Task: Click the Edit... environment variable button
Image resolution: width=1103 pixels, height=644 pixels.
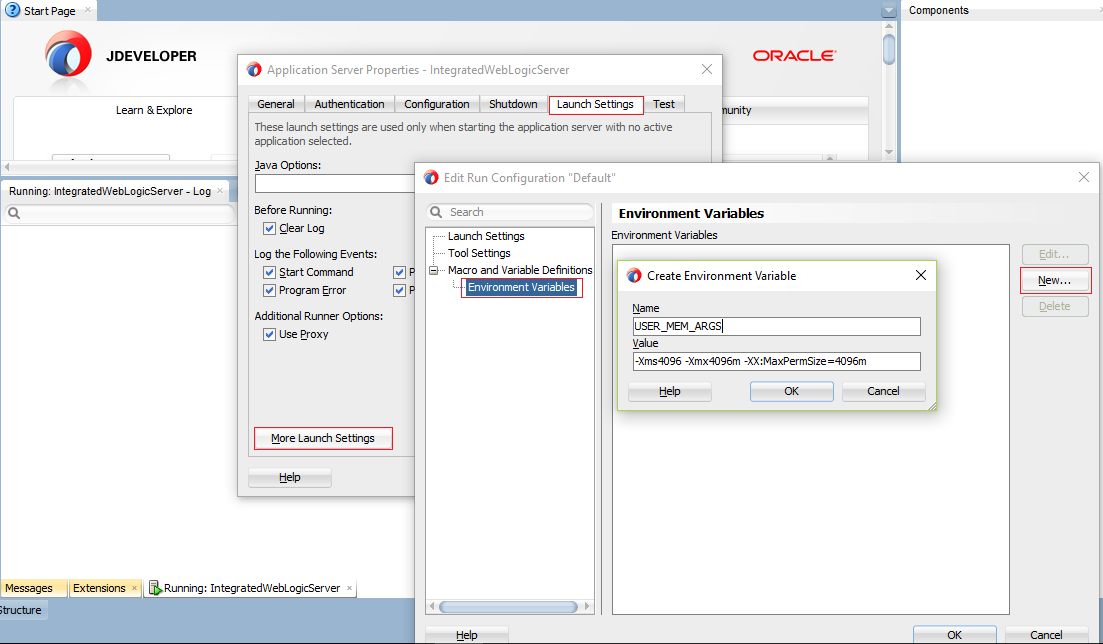Action: pyautogui.click(x=1054, y=254)
